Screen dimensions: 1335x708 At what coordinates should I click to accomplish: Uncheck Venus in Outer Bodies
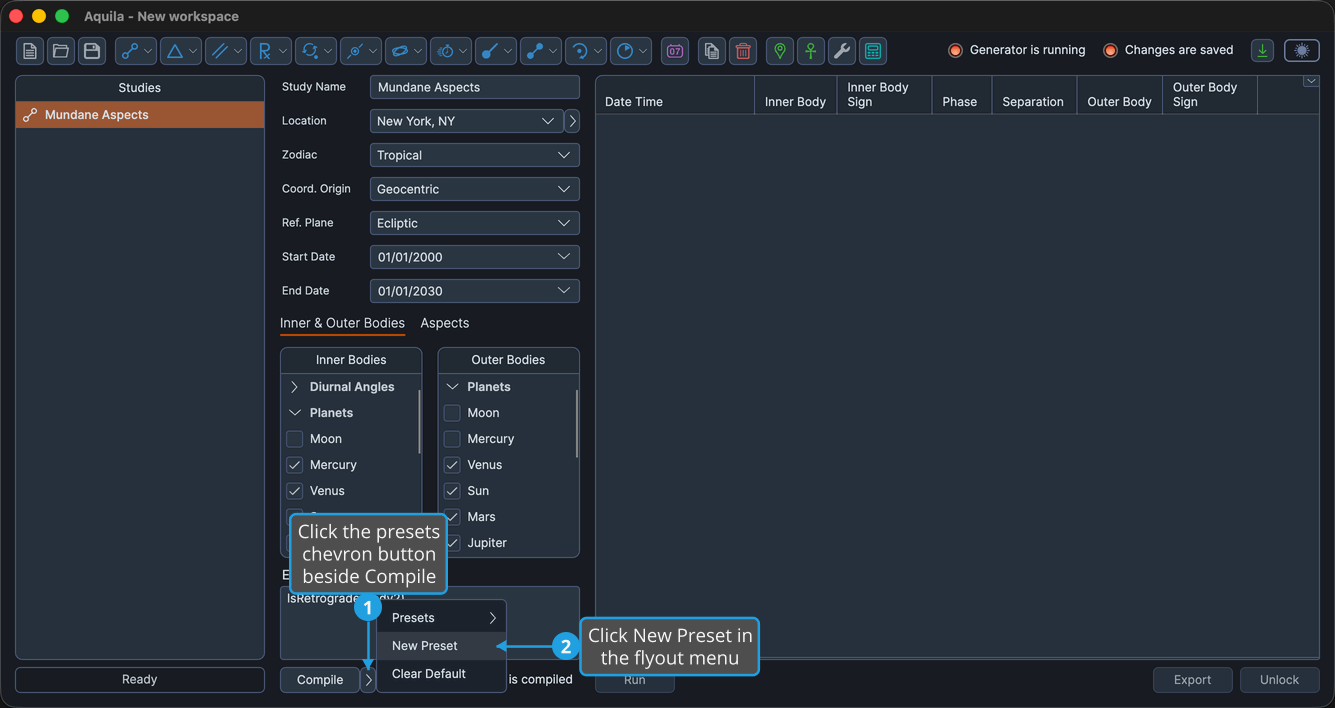tap(452, 465)
